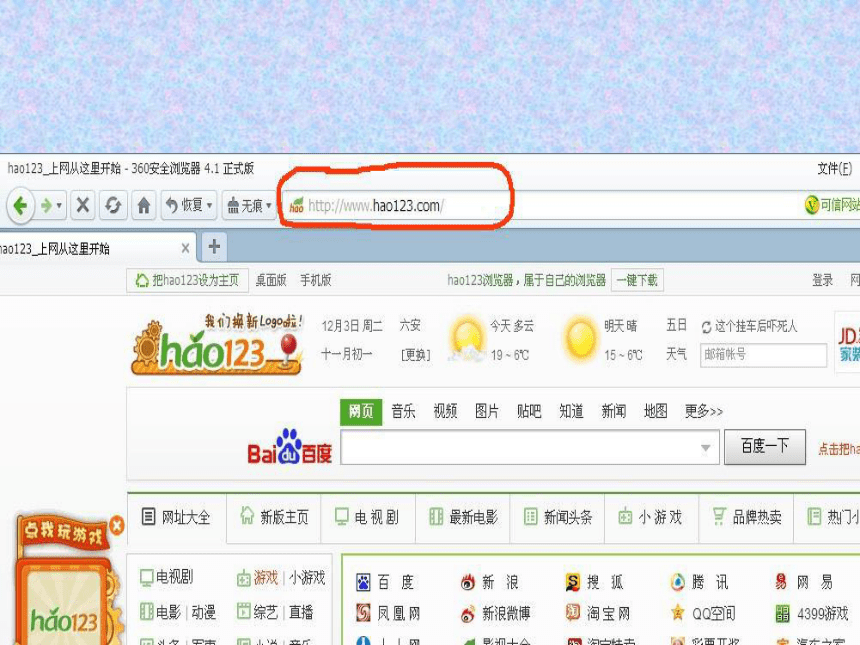Select the 新闻 search tab
Image resolution: width=860 pixels, height=645 pixels.
(x=614, y=411)
